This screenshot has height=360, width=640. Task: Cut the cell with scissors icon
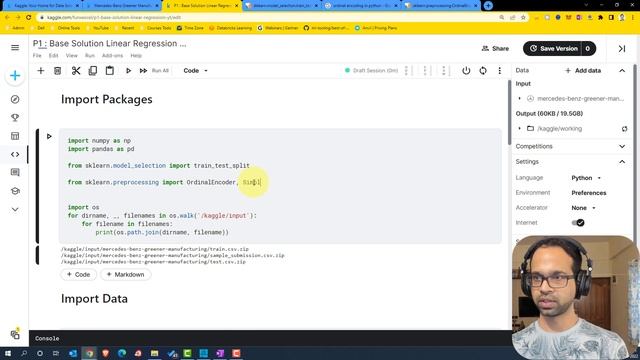coord(76,71)
